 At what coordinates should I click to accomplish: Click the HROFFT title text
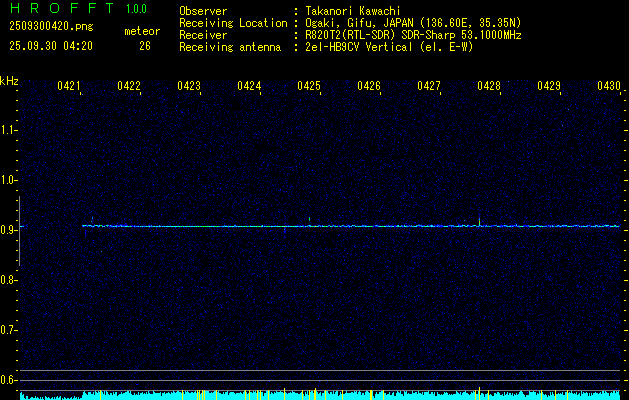(x=62, y=8)
